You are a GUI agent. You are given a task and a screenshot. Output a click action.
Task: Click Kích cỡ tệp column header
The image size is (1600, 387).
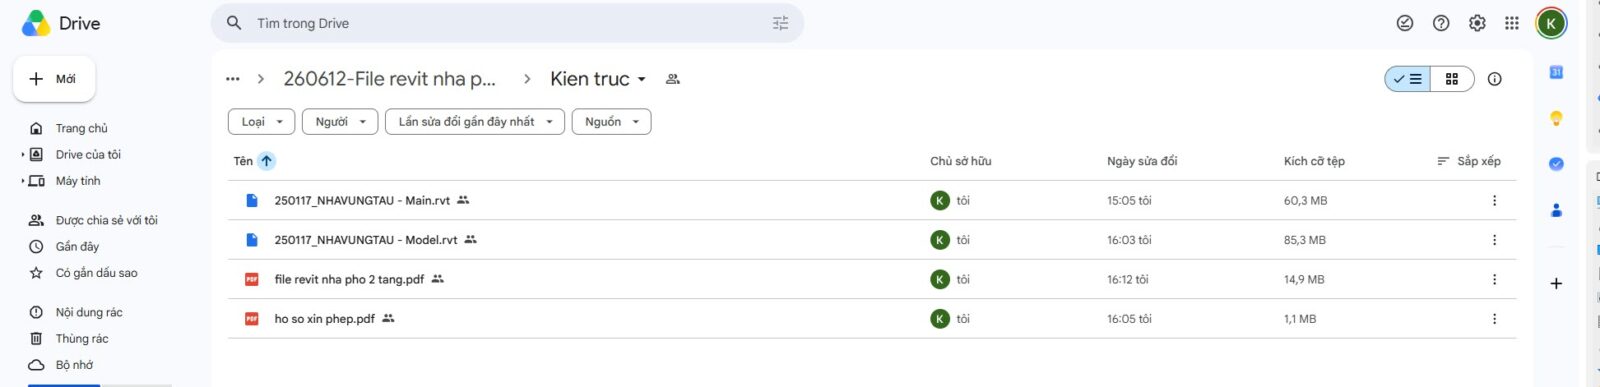click(x=1314, y=161)
